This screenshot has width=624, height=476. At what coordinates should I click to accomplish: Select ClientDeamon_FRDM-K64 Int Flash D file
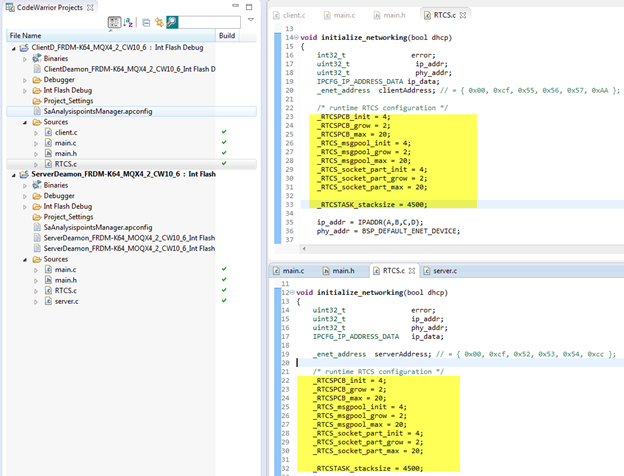click(x=129, y=69)
